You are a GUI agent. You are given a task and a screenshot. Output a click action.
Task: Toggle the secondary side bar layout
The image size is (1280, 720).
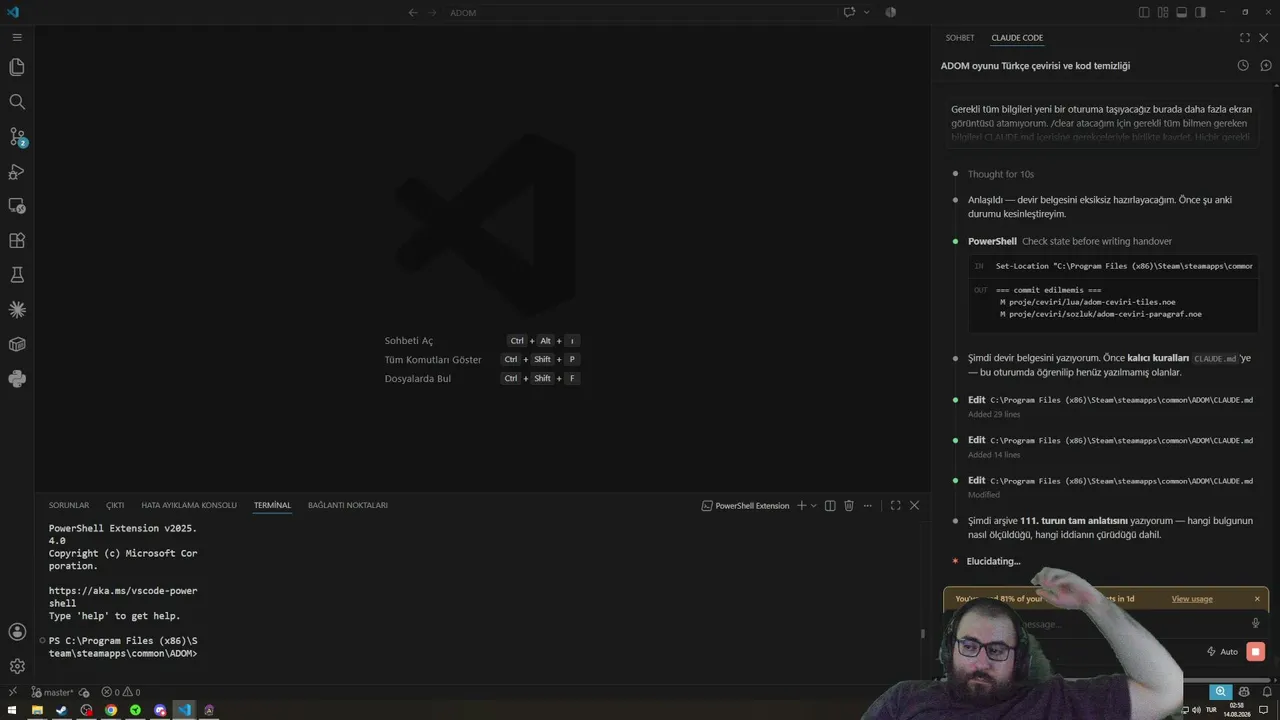pos(1200,13)
